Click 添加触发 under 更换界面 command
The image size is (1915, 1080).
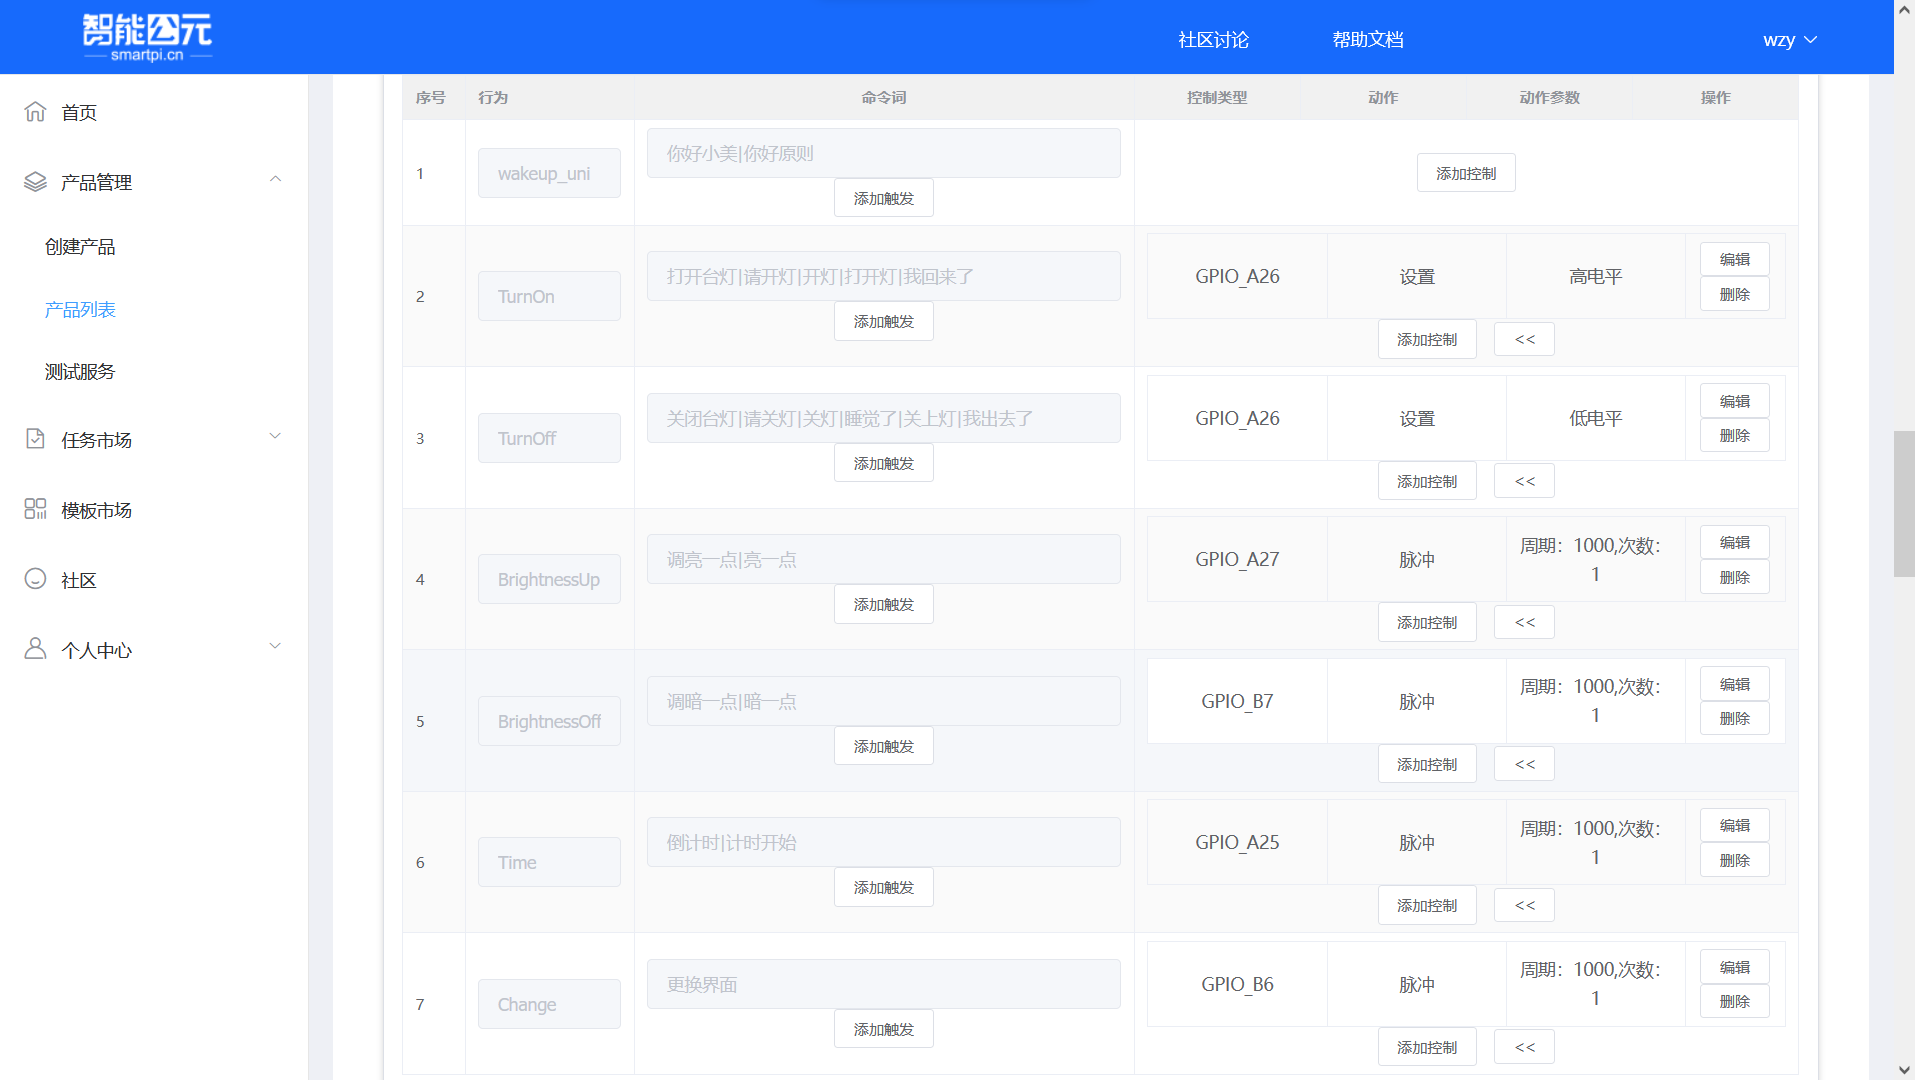click(884, 1029)
